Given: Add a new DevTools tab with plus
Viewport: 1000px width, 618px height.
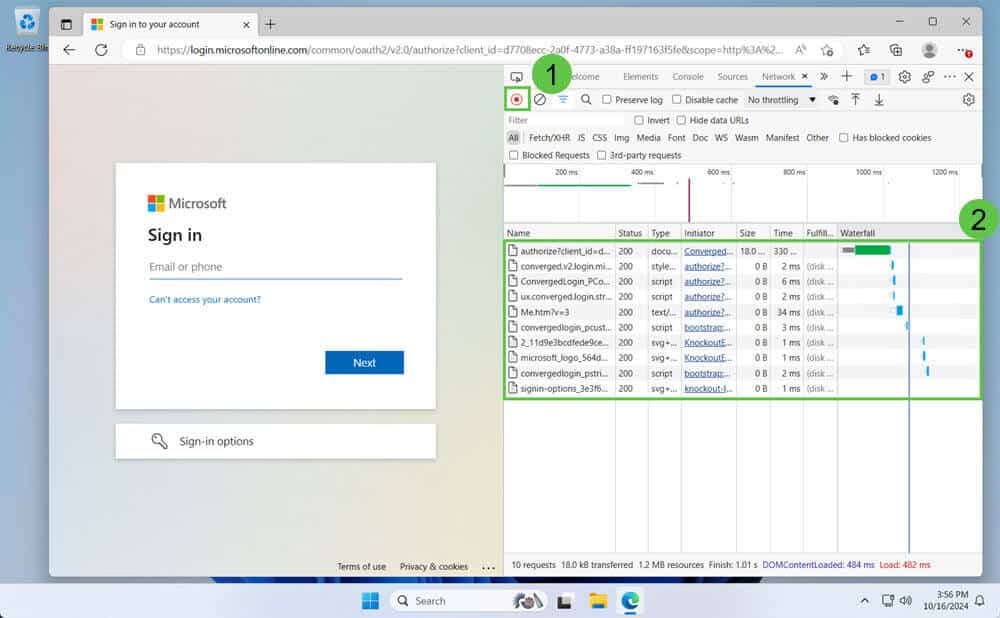Looking at the screenshot, I should point(846,77).
